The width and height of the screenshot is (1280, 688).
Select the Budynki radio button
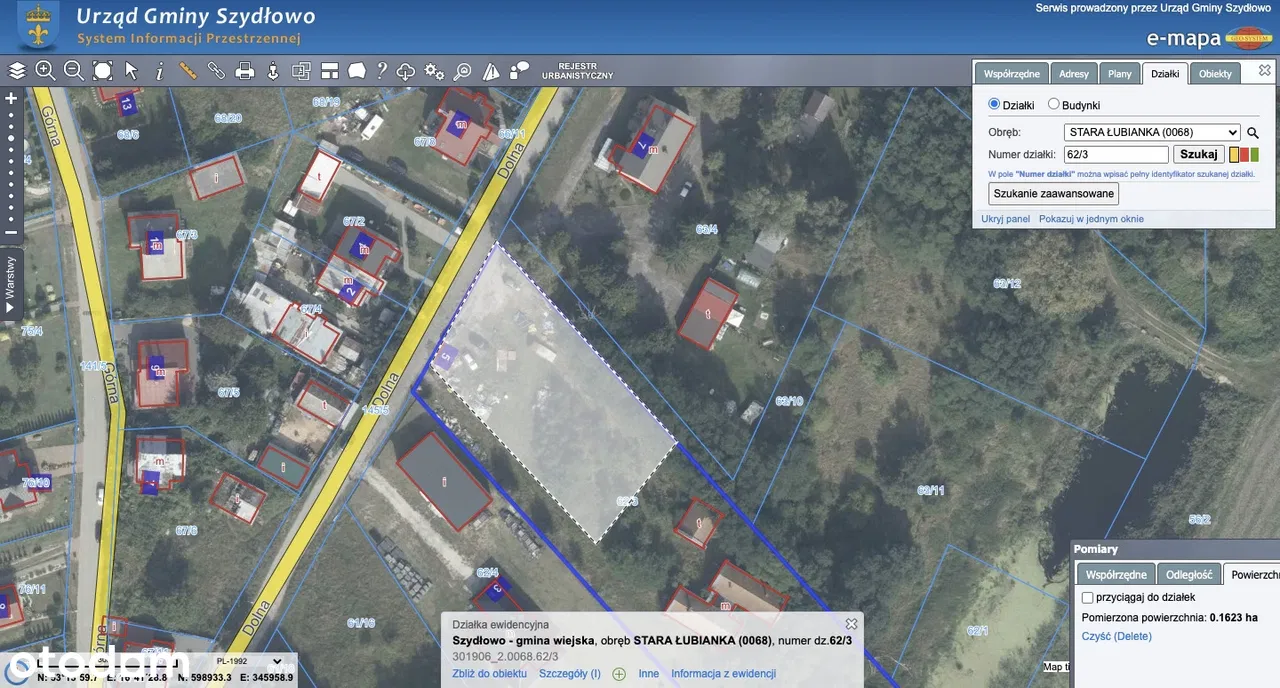[1054, 105]
